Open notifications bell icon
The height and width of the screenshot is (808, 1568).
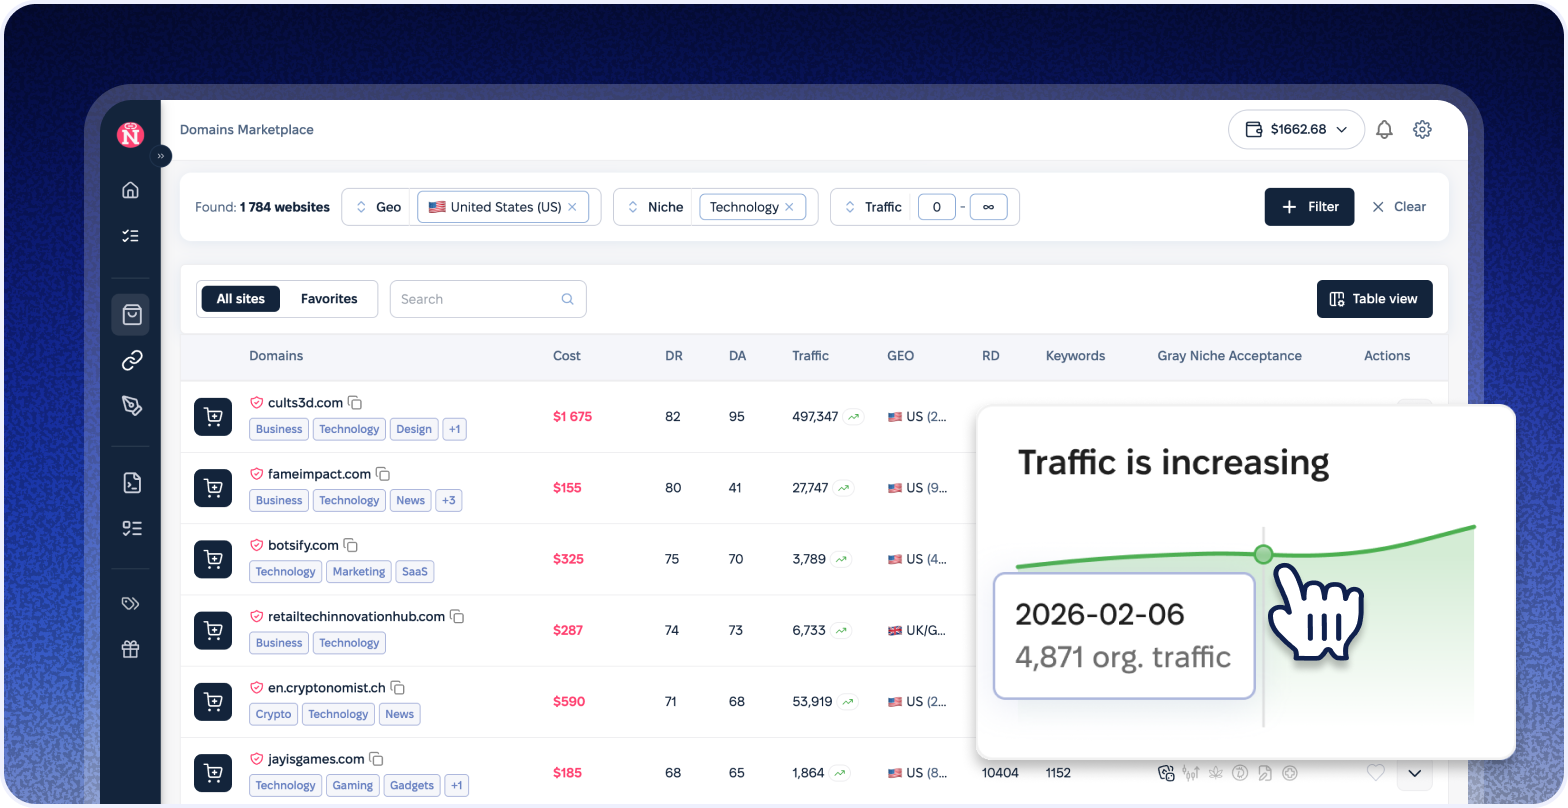(1384, 129)
